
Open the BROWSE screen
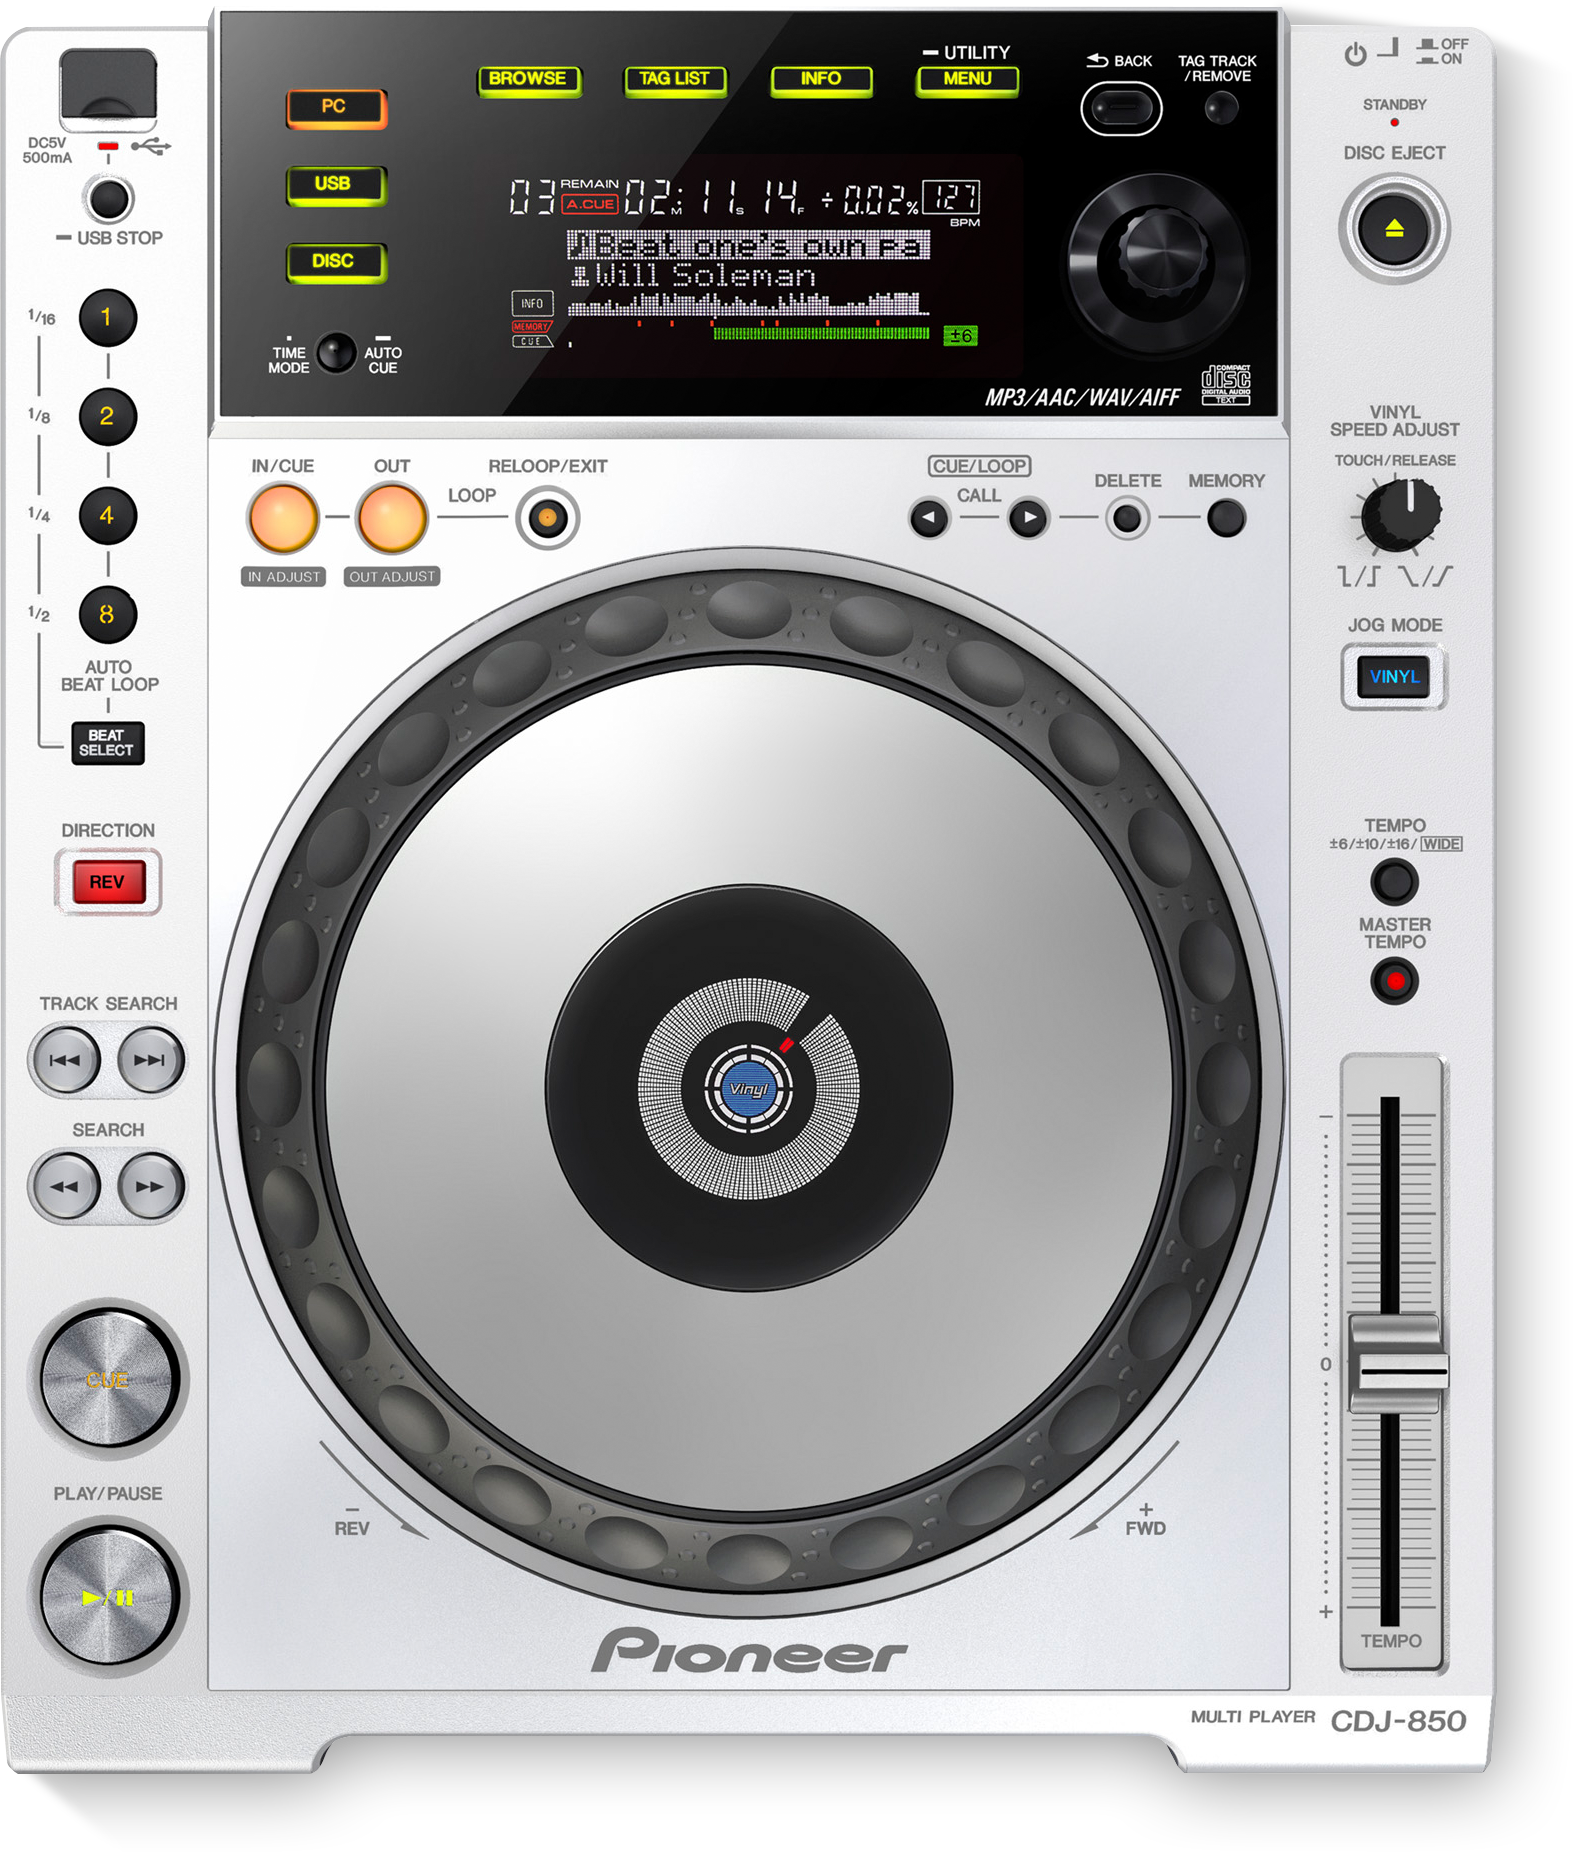coord(528,79)
